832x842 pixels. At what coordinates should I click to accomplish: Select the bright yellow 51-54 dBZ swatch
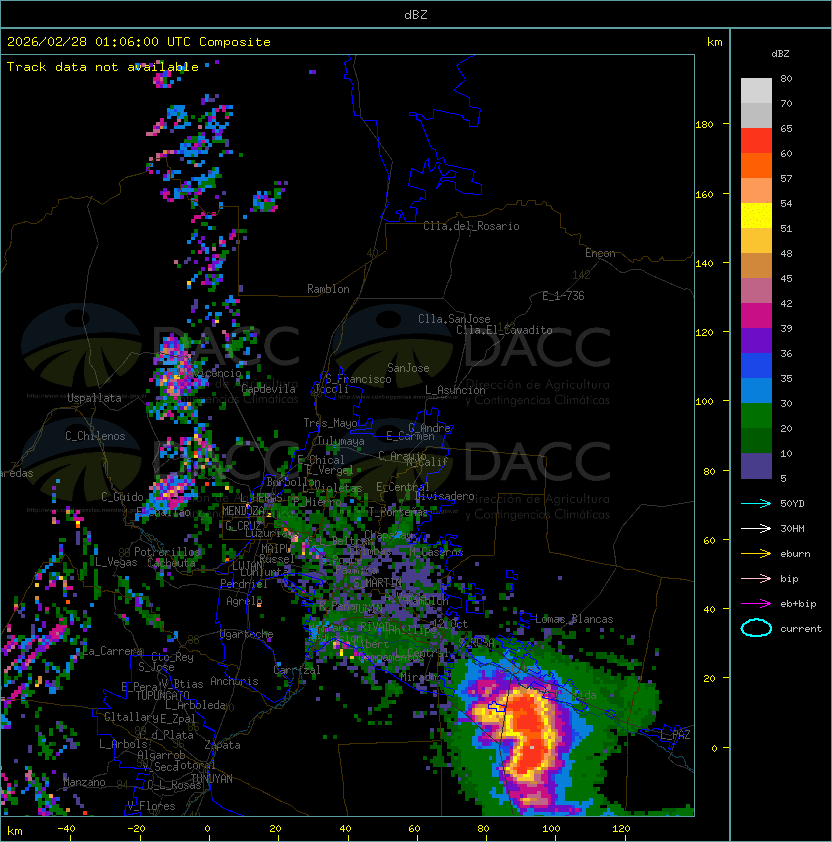[x=756, y=215]
